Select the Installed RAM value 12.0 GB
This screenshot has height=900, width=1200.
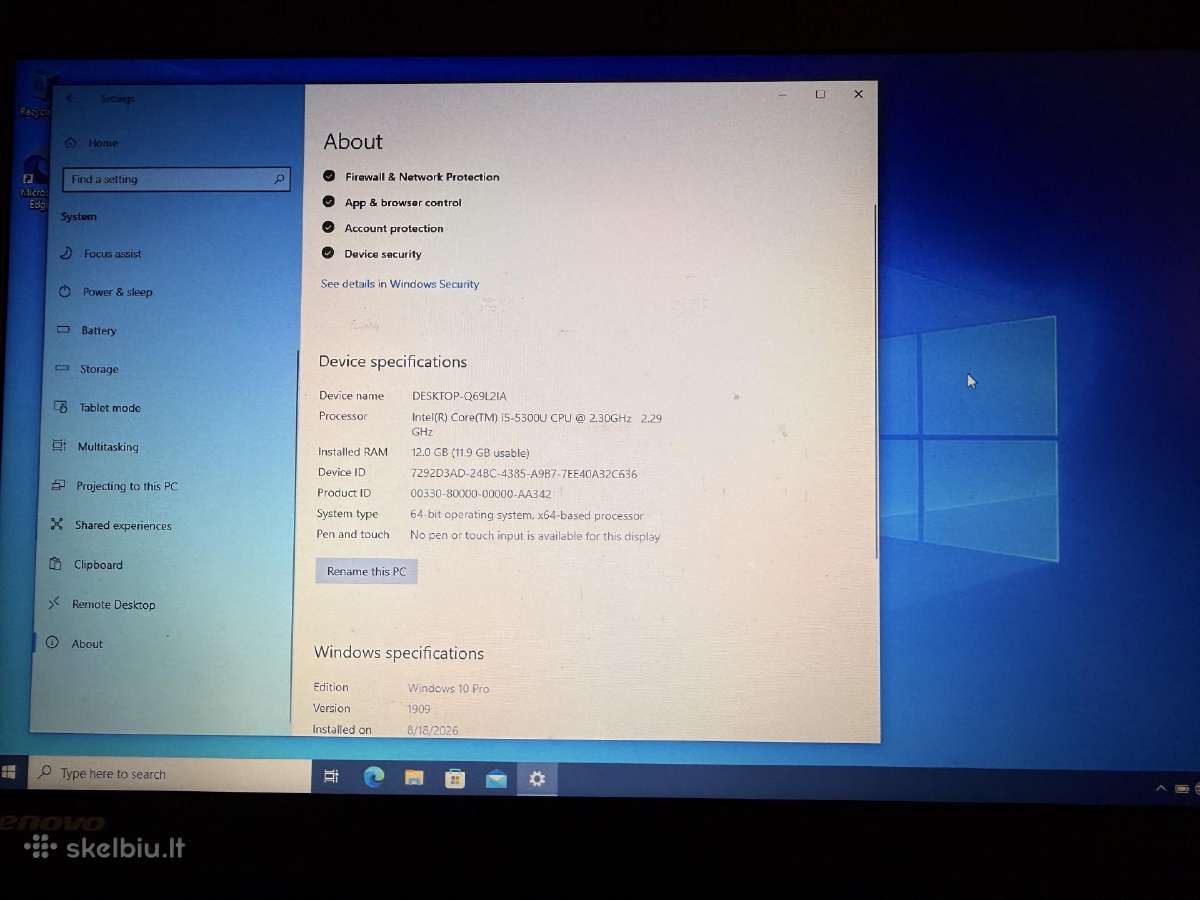point(470,453)
